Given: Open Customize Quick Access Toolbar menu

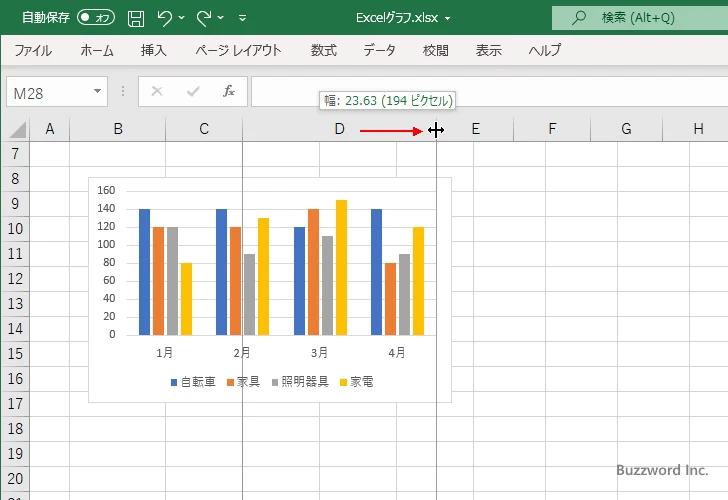Looking at the screenshot, I should (x=242, y=18).
